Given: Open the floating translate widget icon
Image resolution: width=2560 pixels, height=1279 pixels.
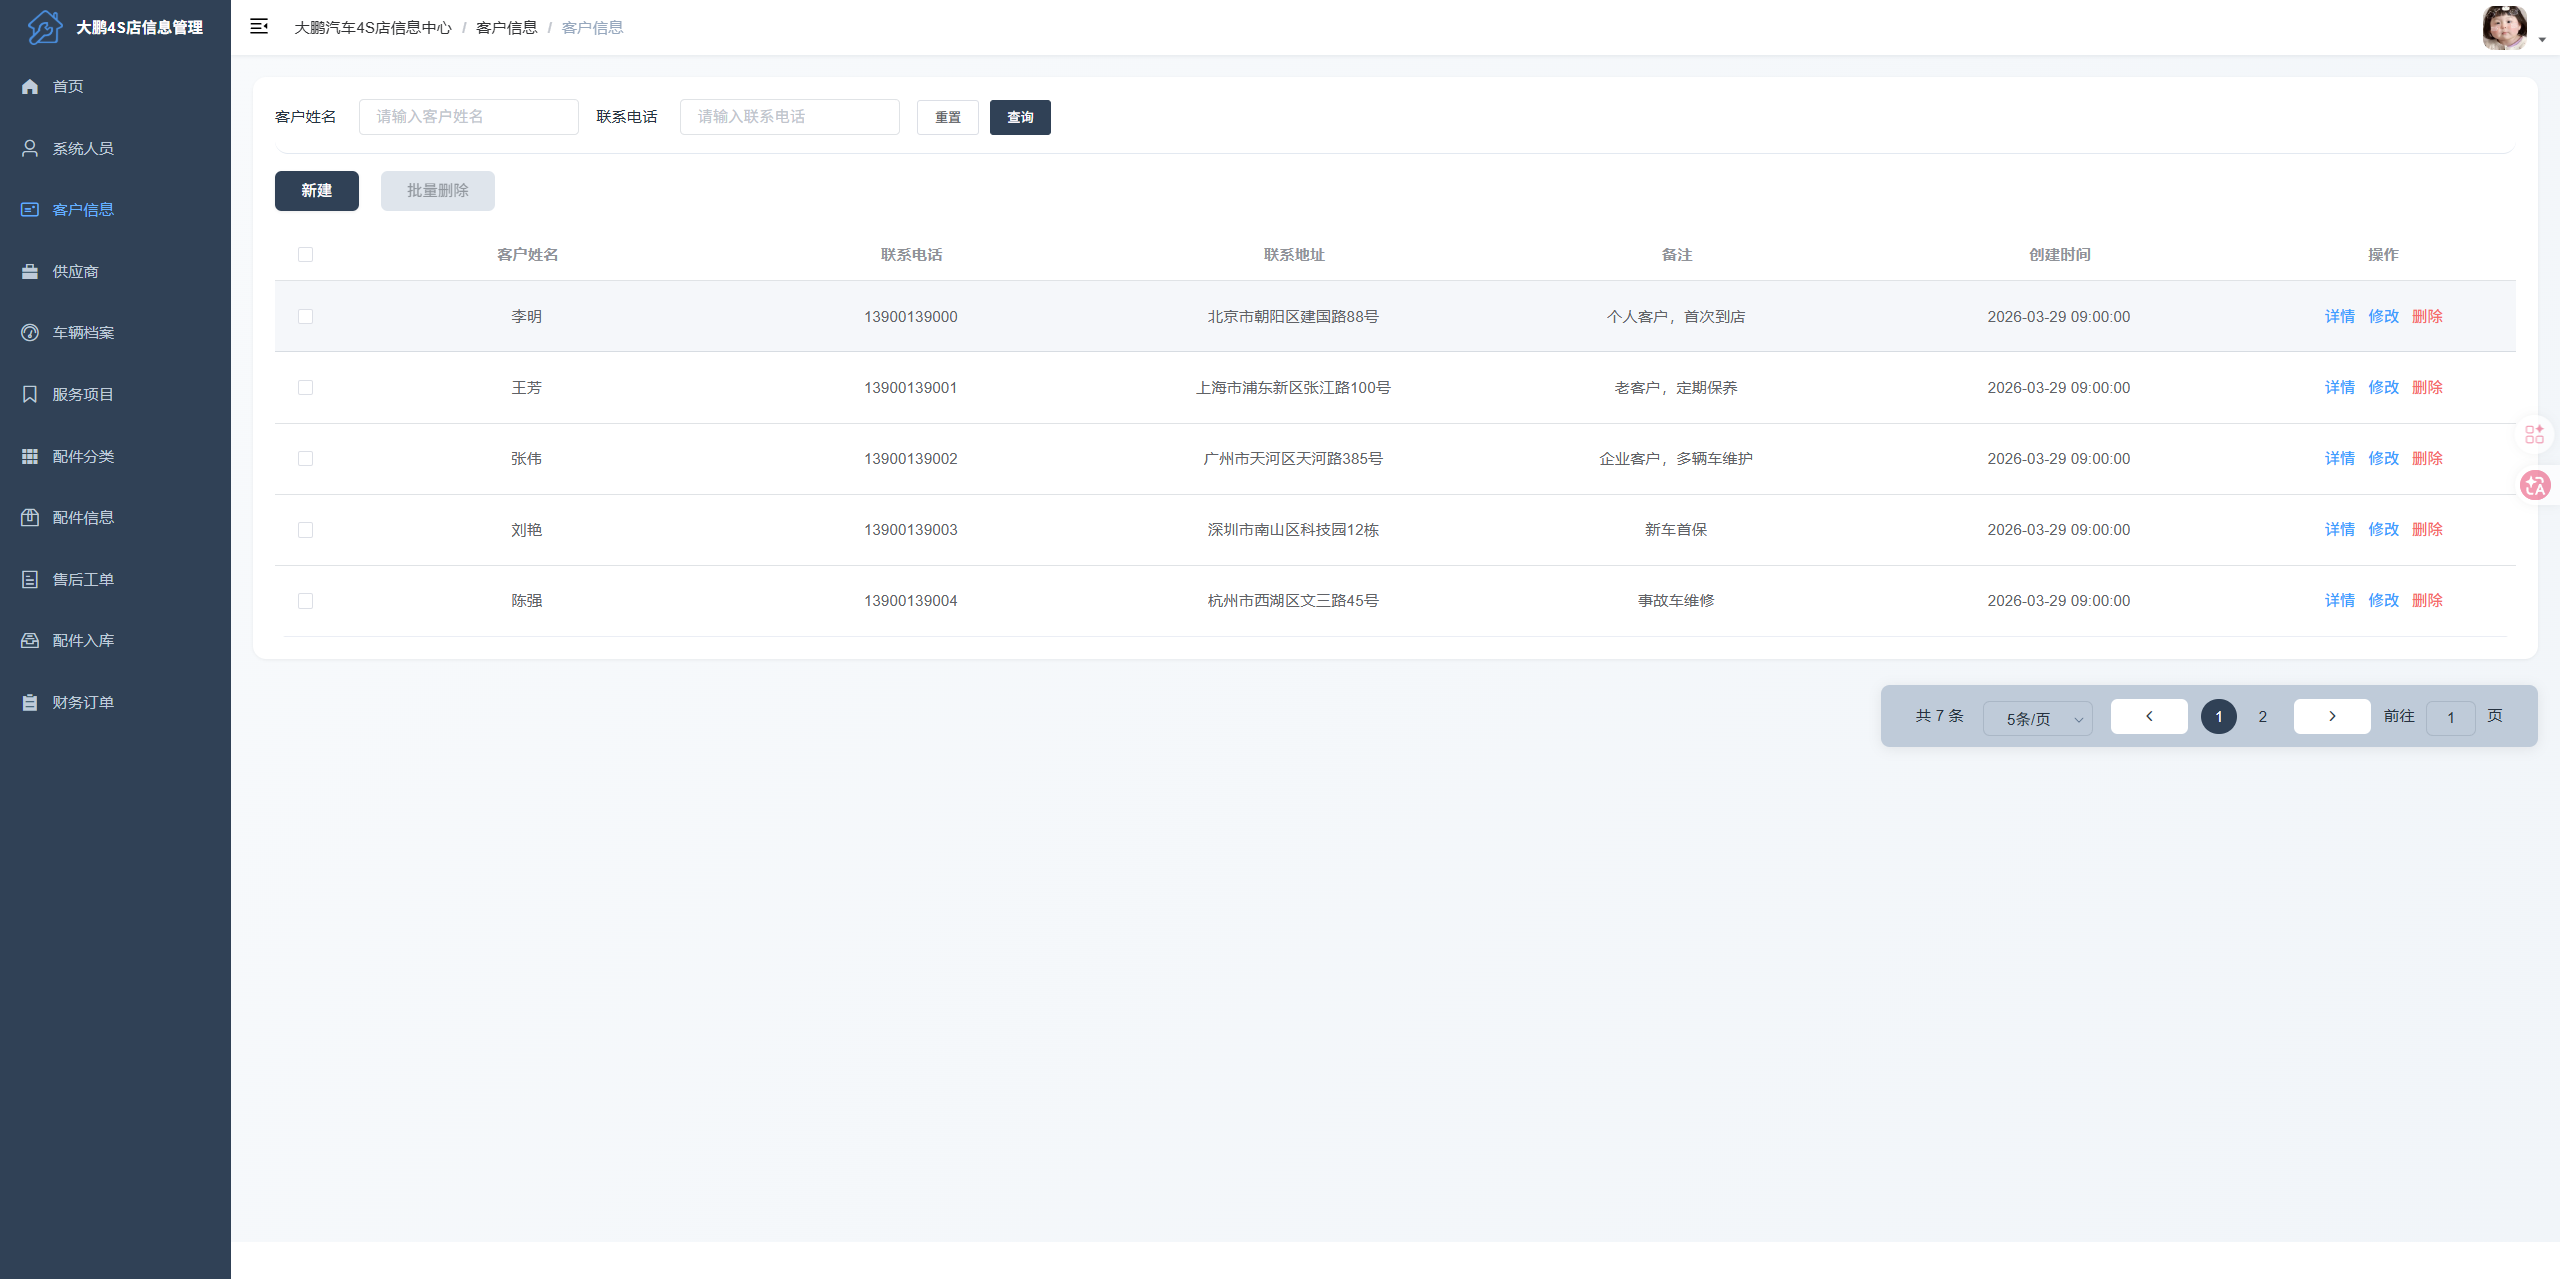Looking at the screenshot, I should (2535, 485).
